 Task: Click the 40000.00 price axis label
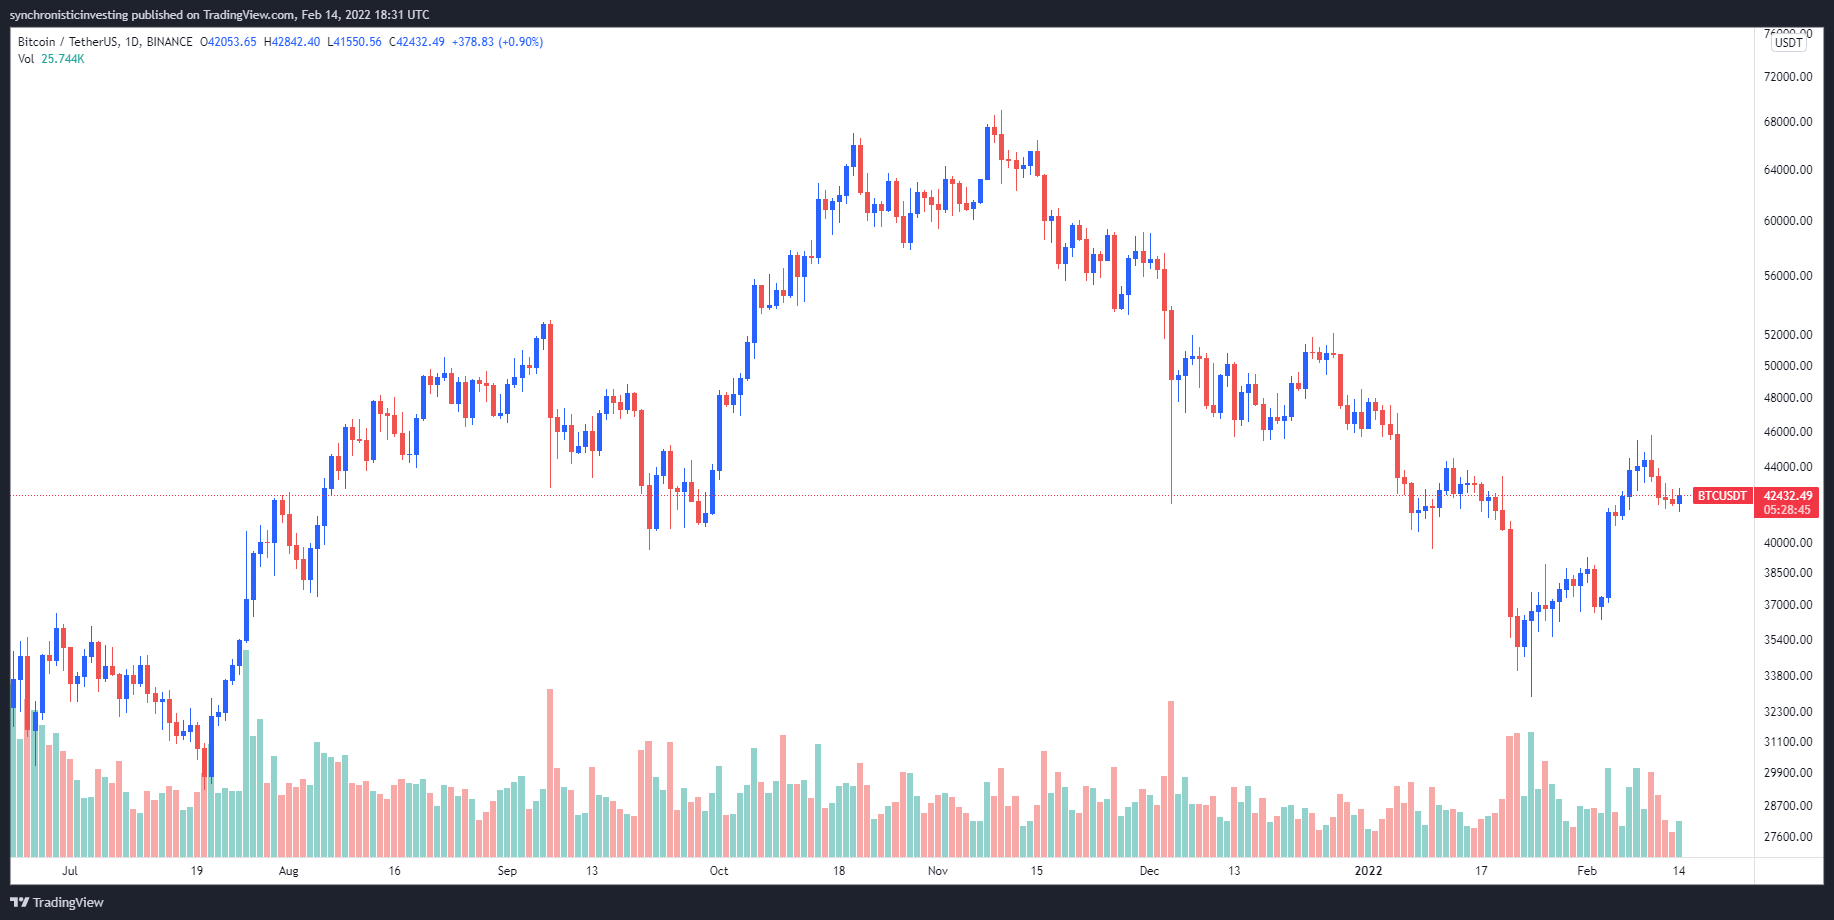(x=1788, y=543)
